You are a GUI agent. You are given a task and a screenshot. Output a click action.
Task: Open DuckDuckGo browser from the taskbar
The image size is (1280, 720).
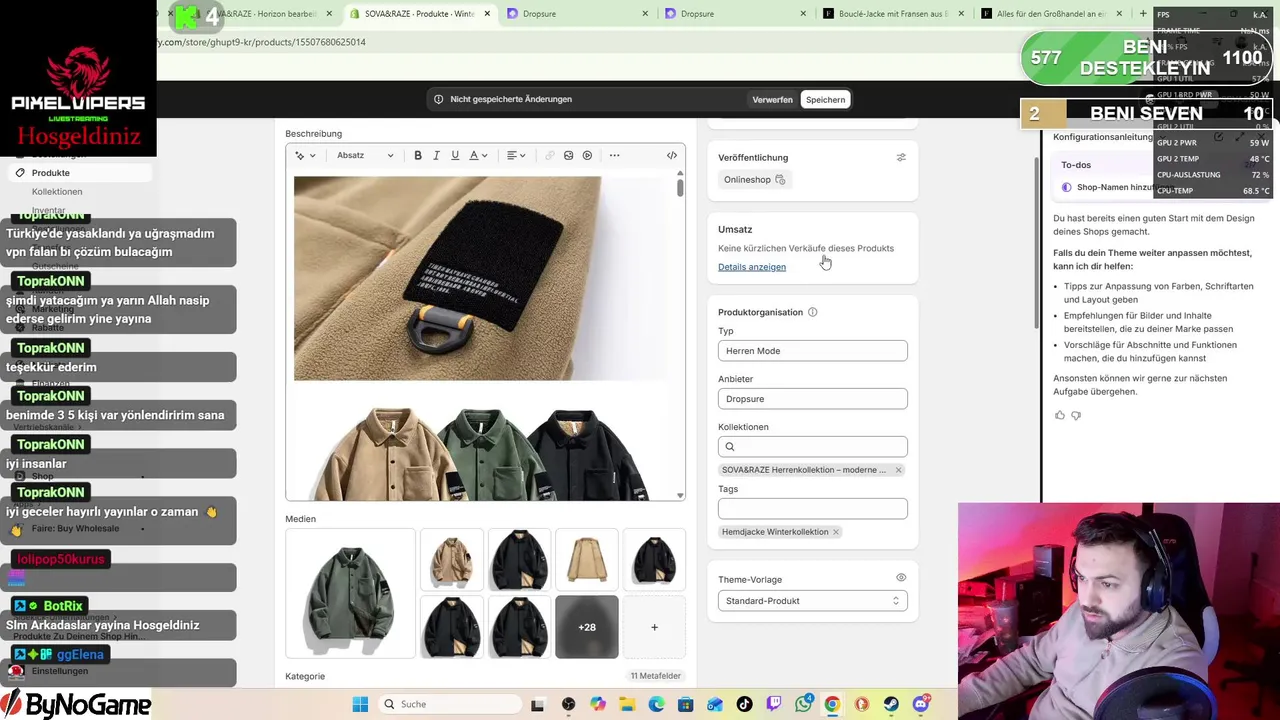pyautogui.click(x=861, y=704)
